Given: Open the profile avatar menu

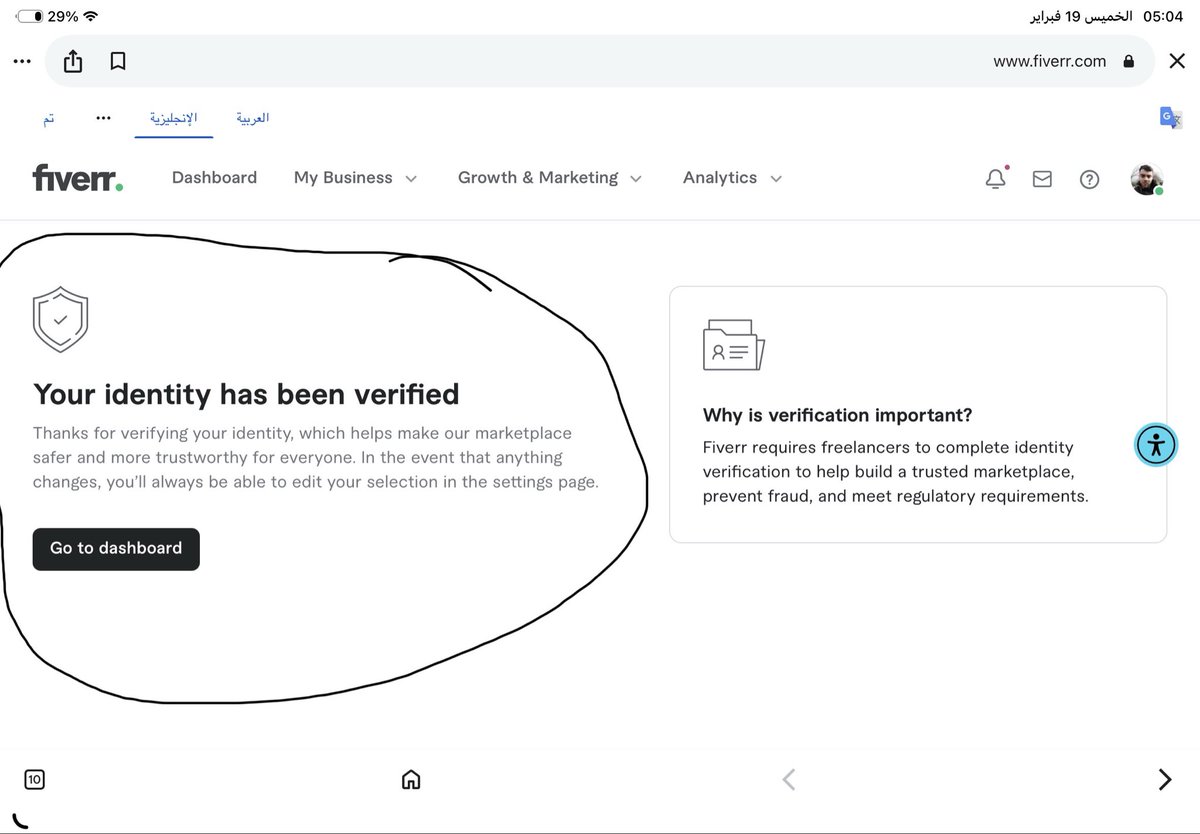Looking at the screenshot, I should (1147, 179).
